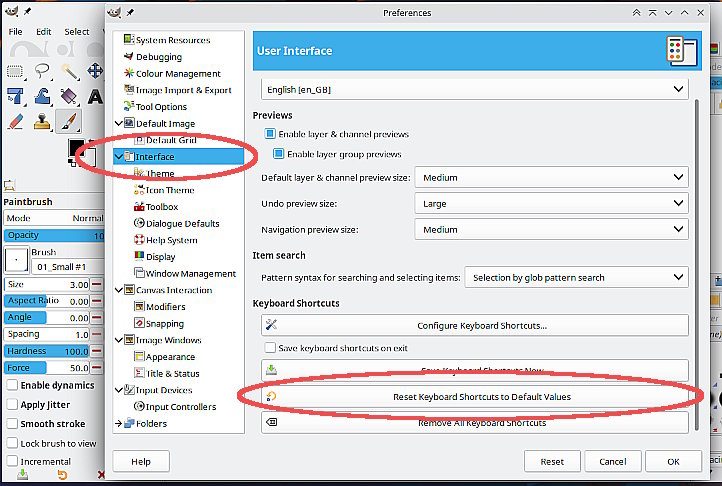722x486 pixels.
Task: Select the Clone stamp tool
Action: (42, 122)
